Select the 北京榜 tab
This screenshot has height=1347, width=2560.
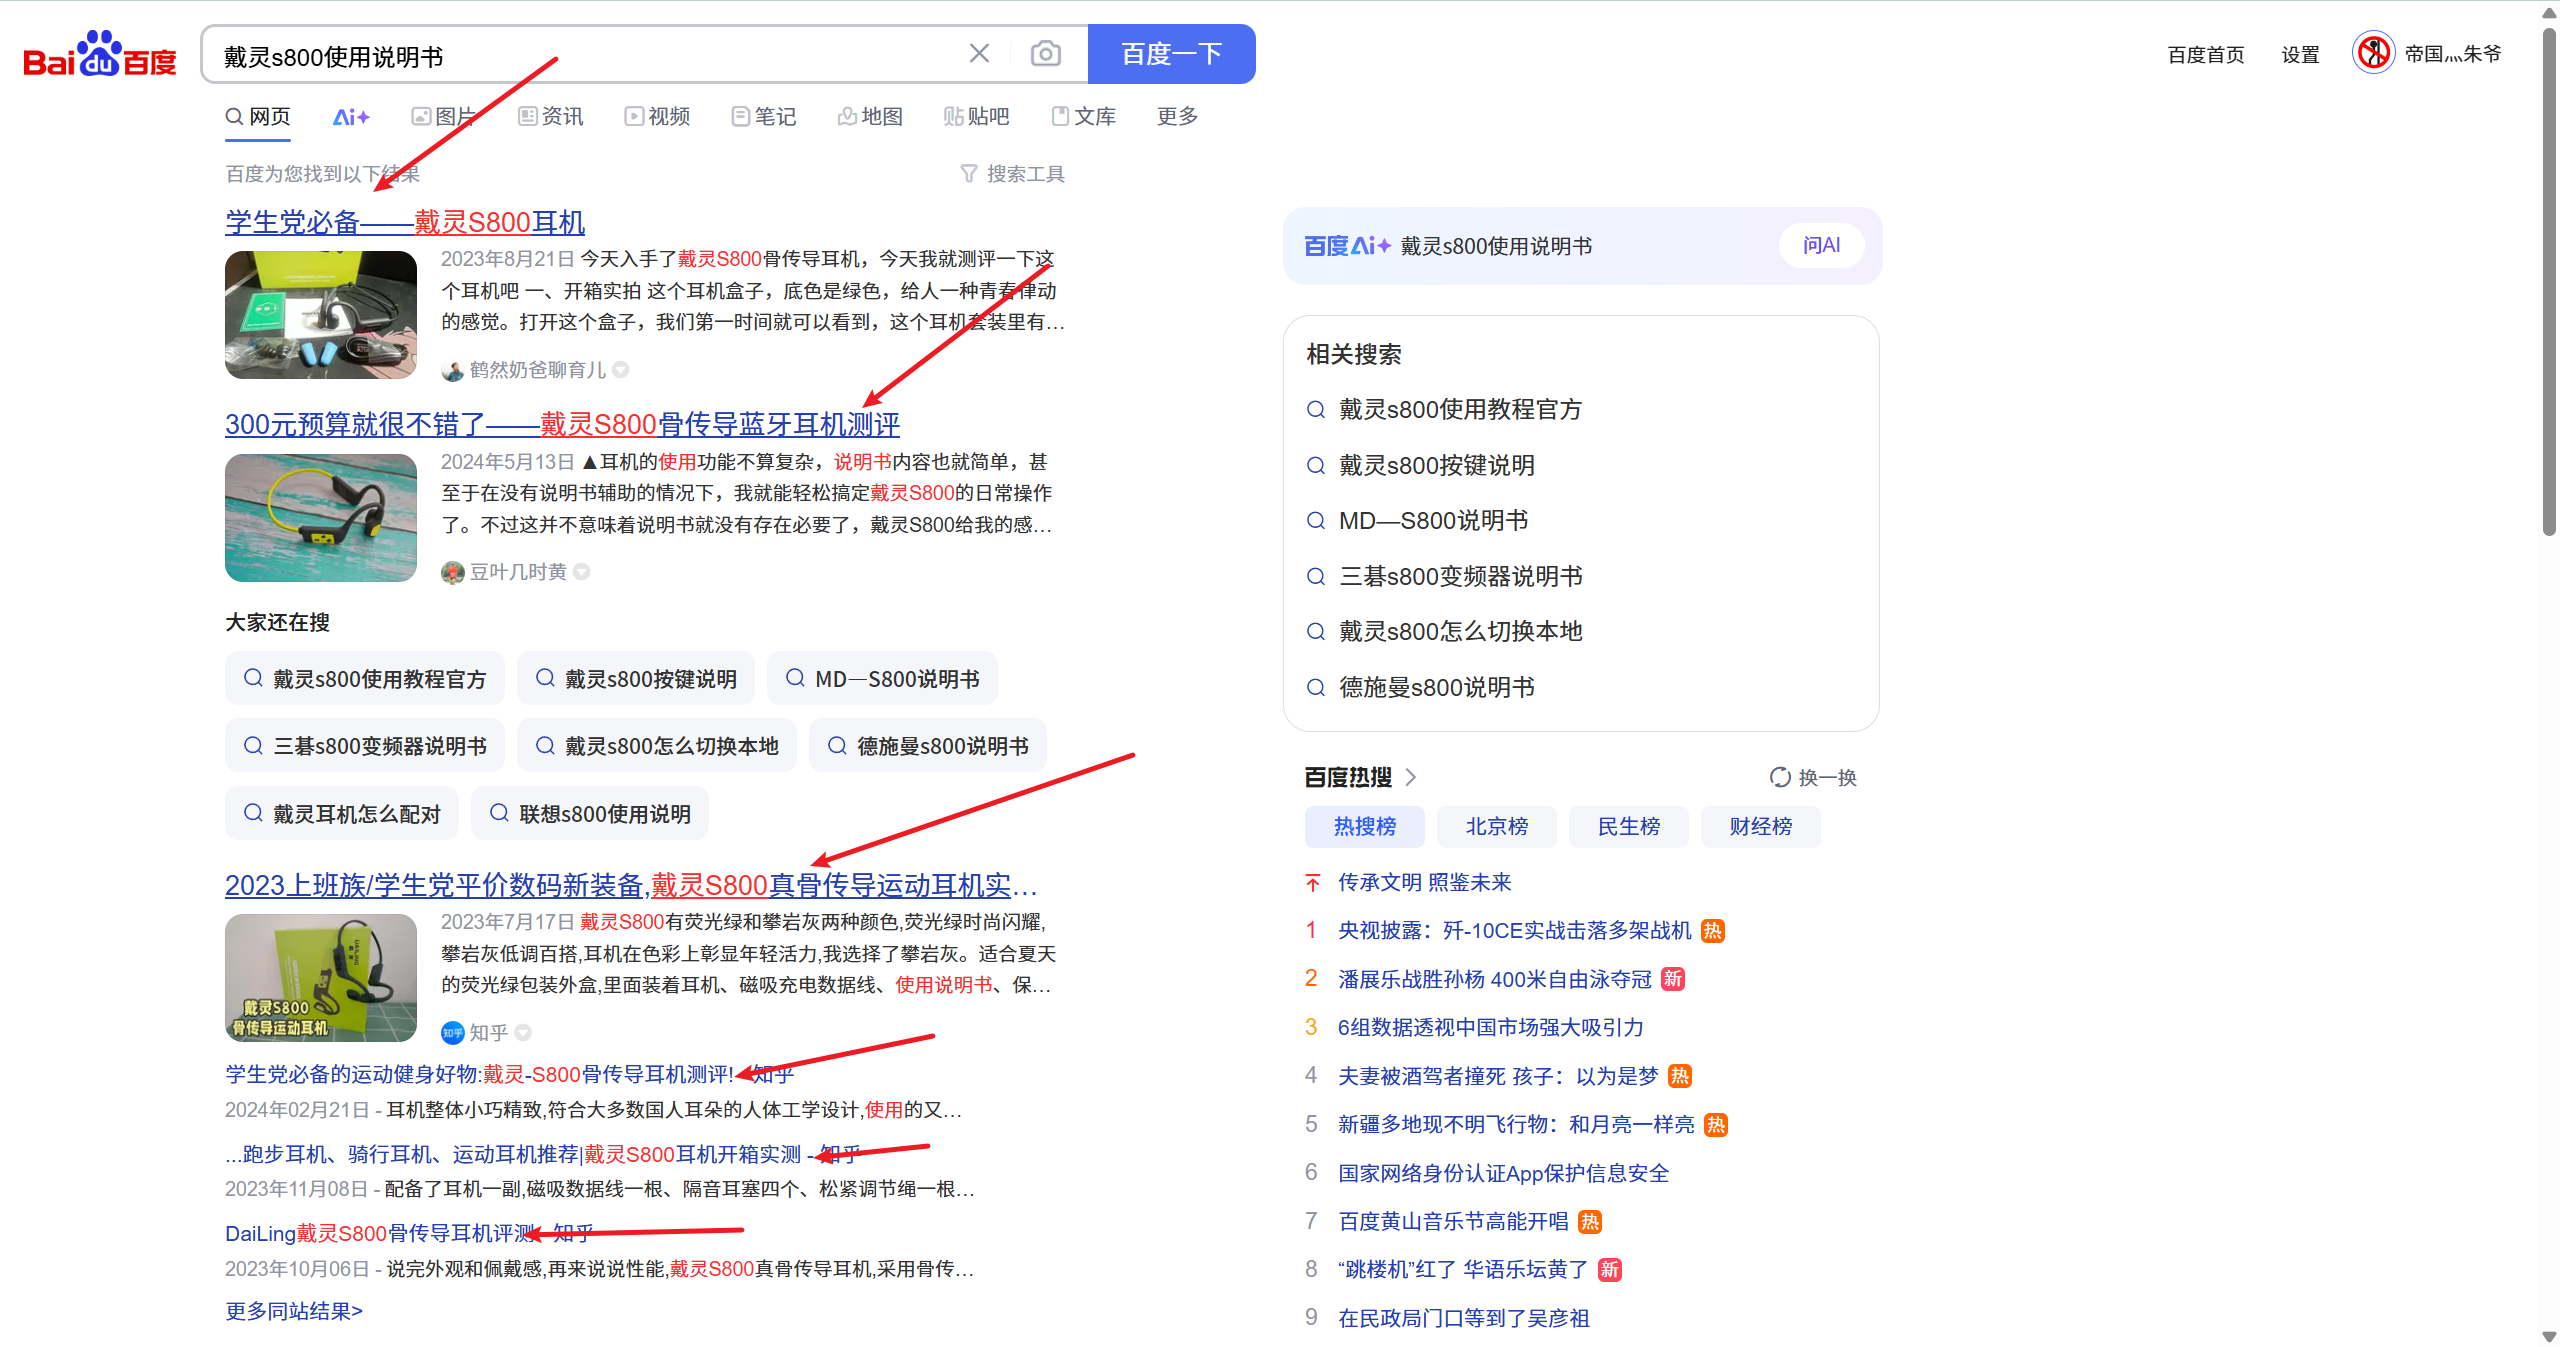tap(1497, 827)
